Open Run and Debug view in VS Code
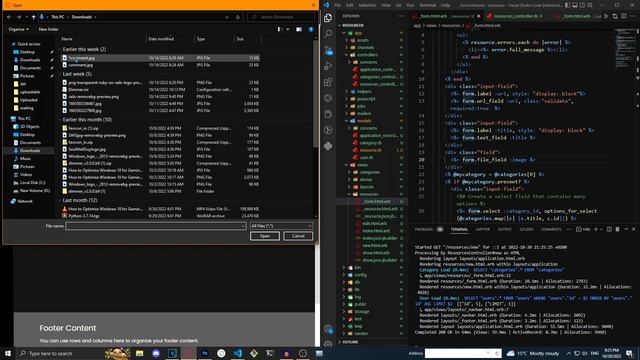Image resolution: width=640 pixels, height=360 pixels. point(328,66)
